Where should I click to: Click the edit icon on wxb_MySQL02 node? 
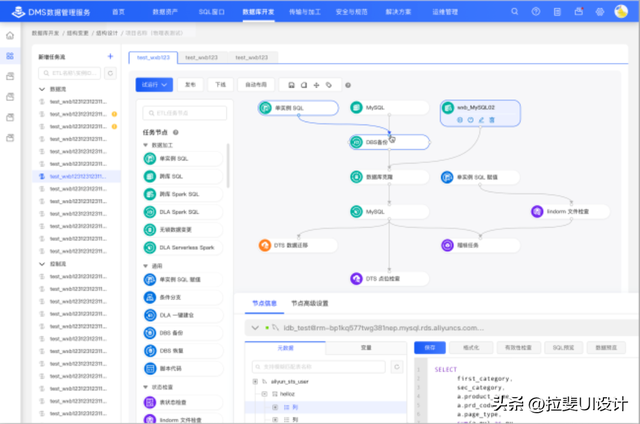pos(481,120)
